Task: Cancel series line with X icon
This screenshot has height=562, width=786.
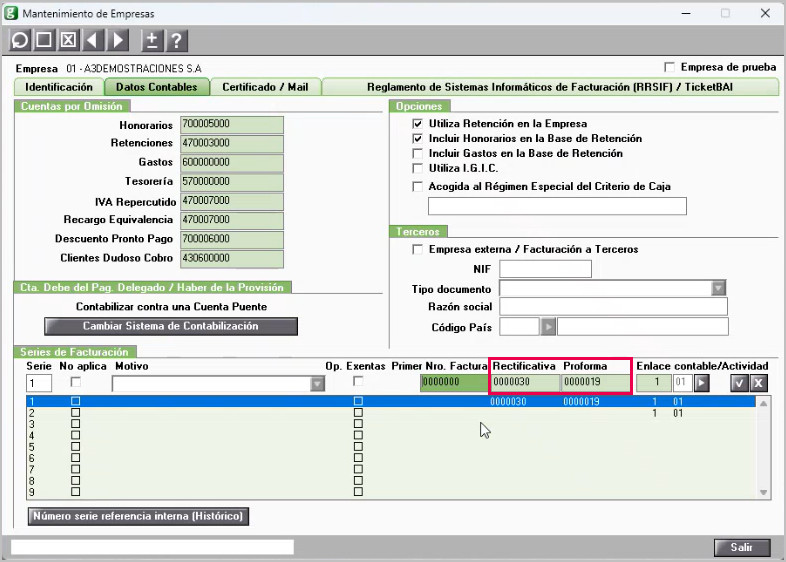Action: click(x=758, y=384)
